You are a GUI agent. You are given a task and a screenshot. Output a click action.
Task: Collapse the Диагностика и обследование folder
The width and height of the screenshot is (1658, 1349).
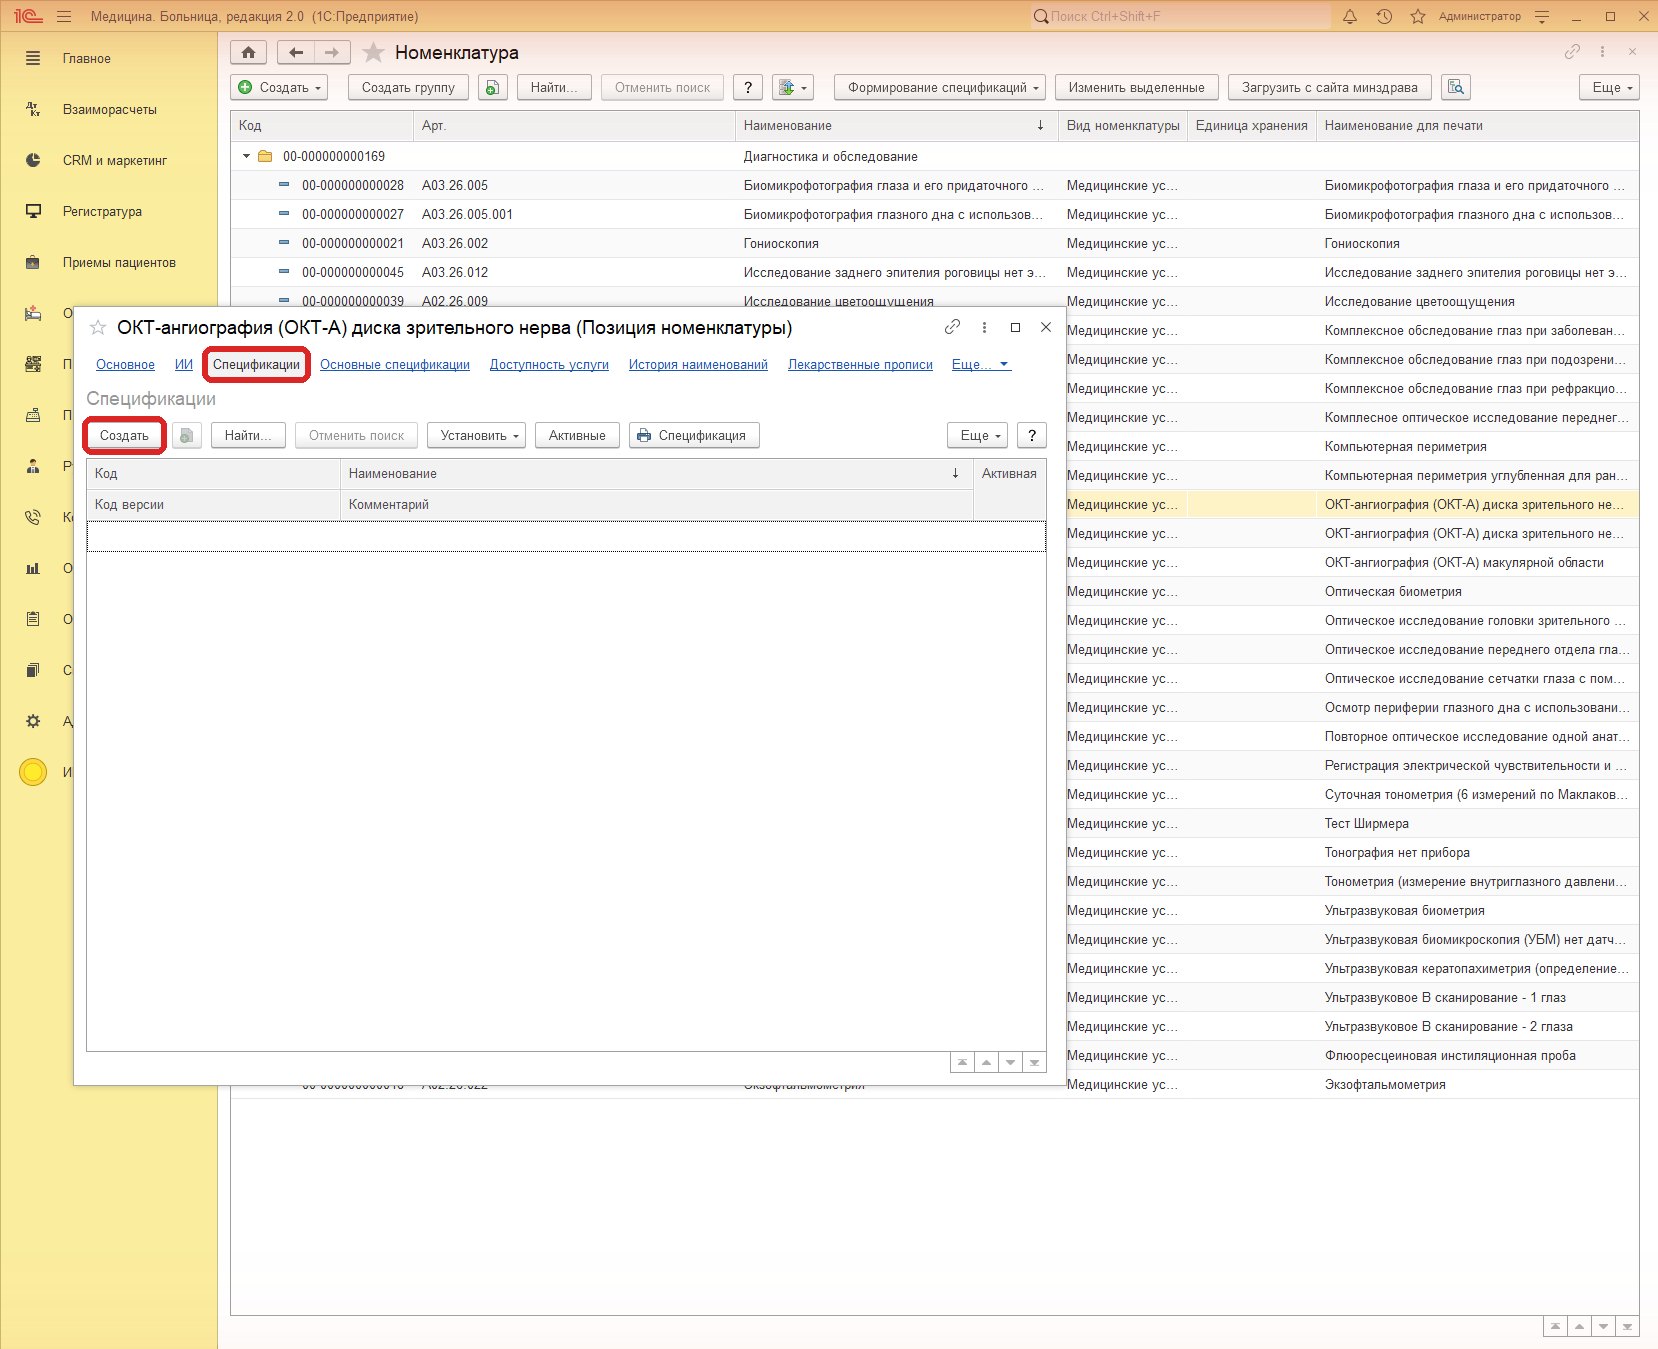[246, 156]
